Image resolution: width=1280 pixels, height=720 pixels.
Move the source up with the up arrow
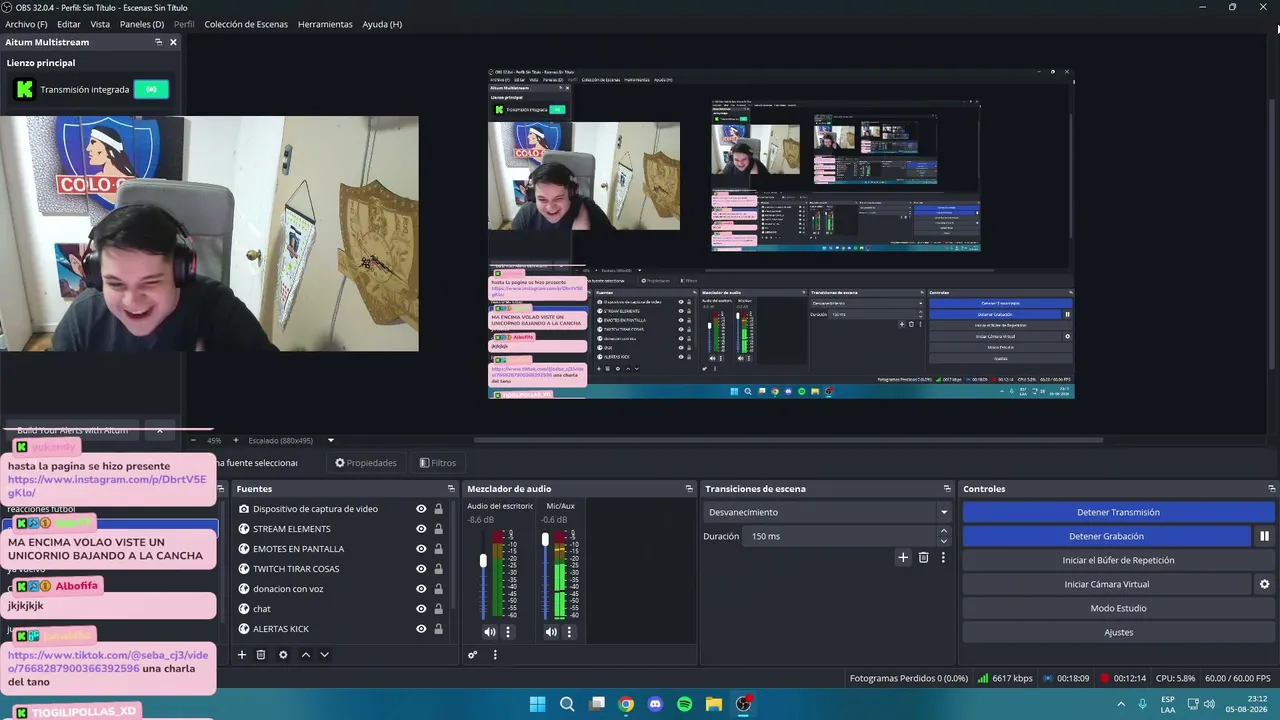306,655
